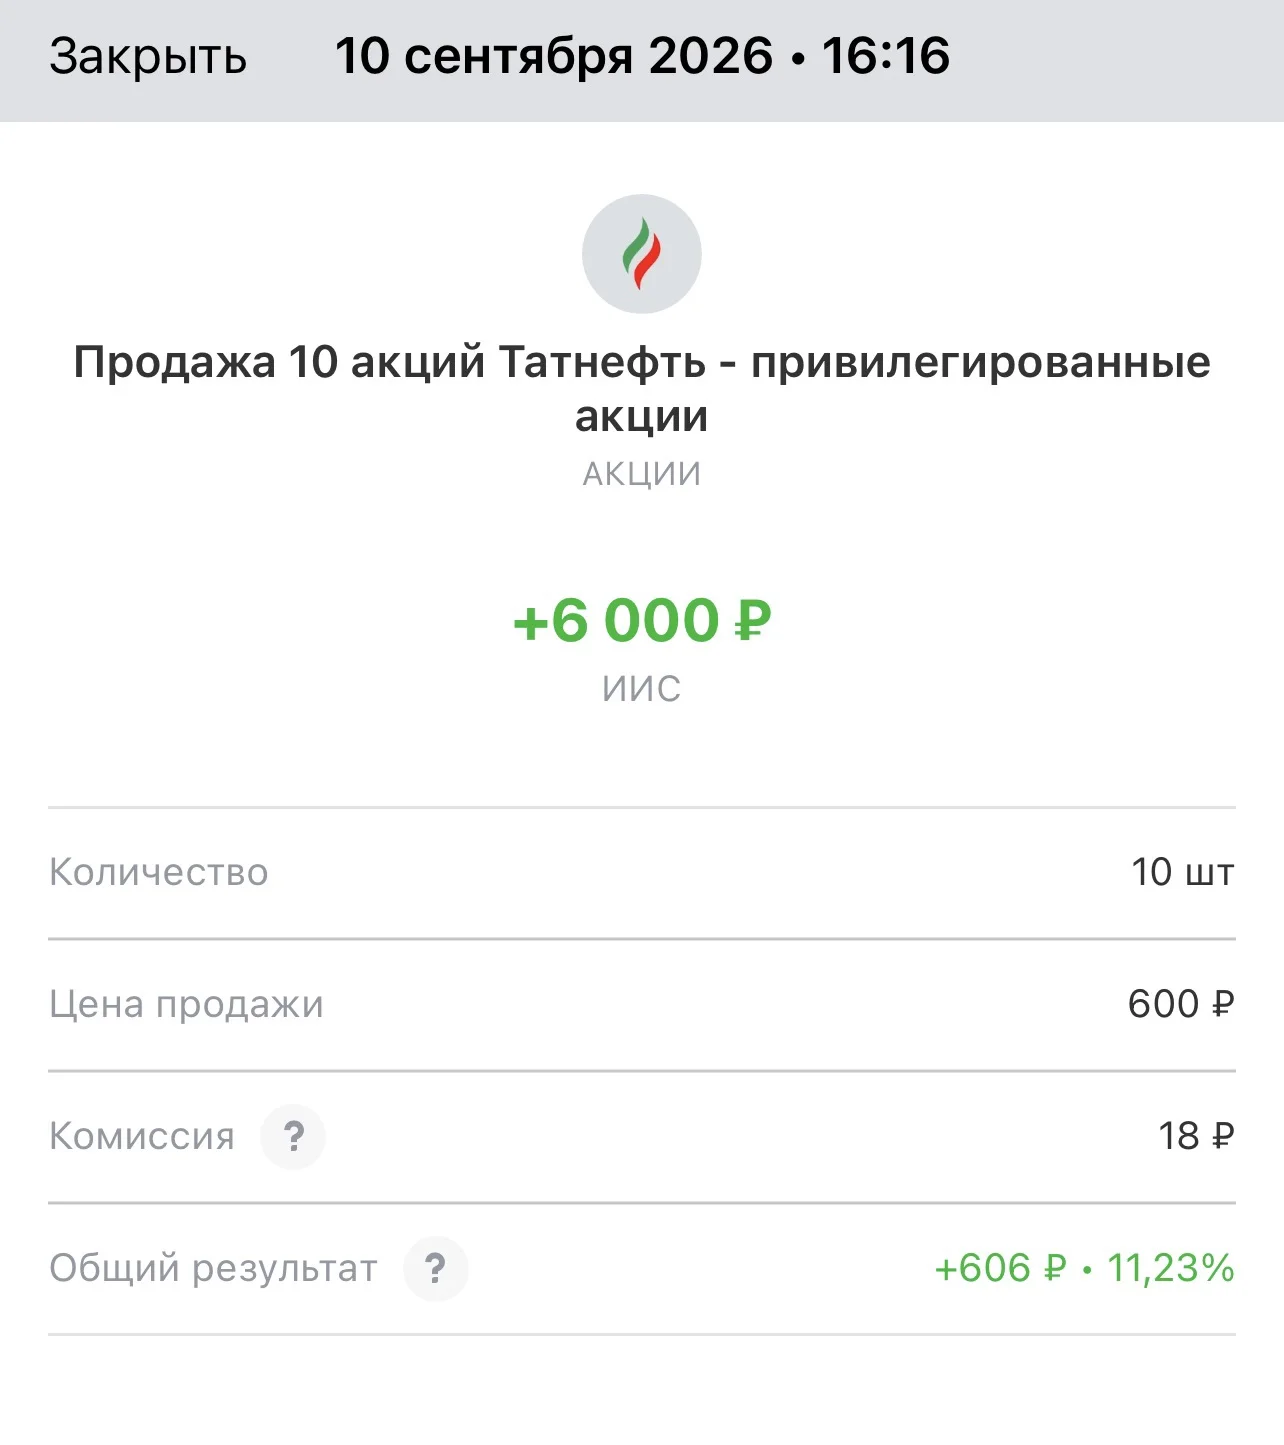Show help for Комиссия question mark

tap(293, 1136)
